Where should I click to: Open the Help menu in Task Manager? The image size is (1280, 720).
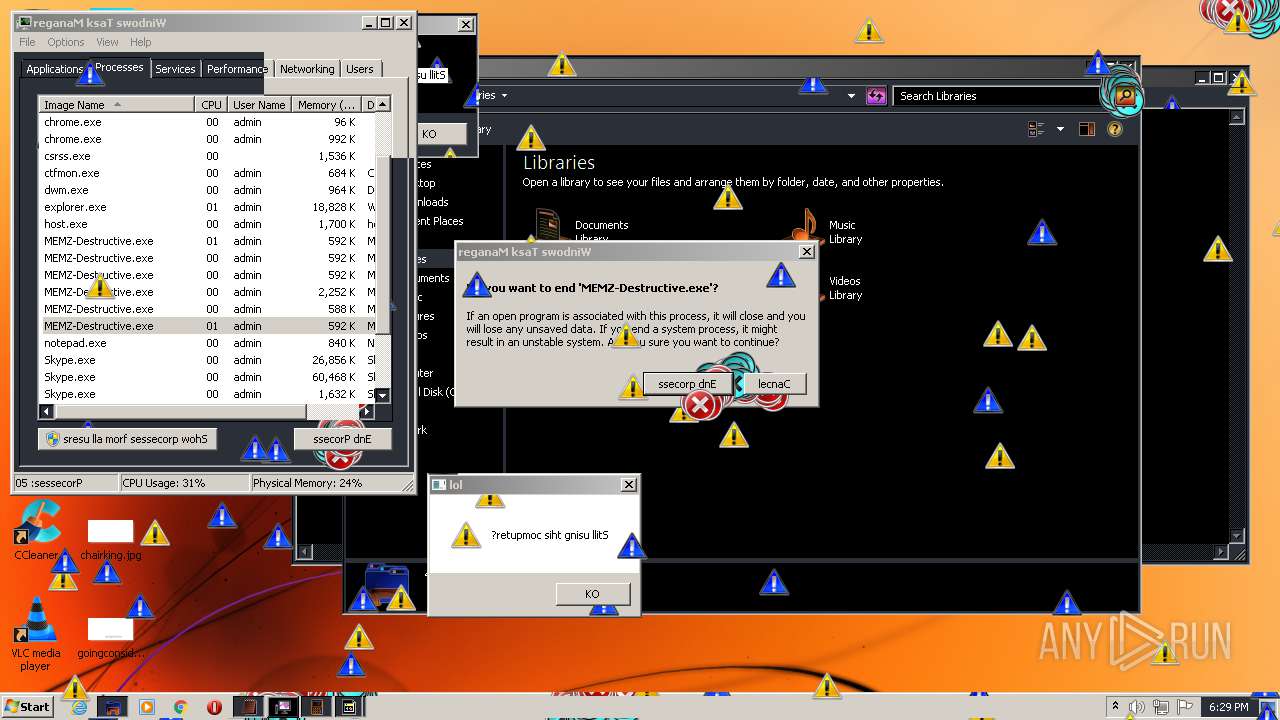141,42
